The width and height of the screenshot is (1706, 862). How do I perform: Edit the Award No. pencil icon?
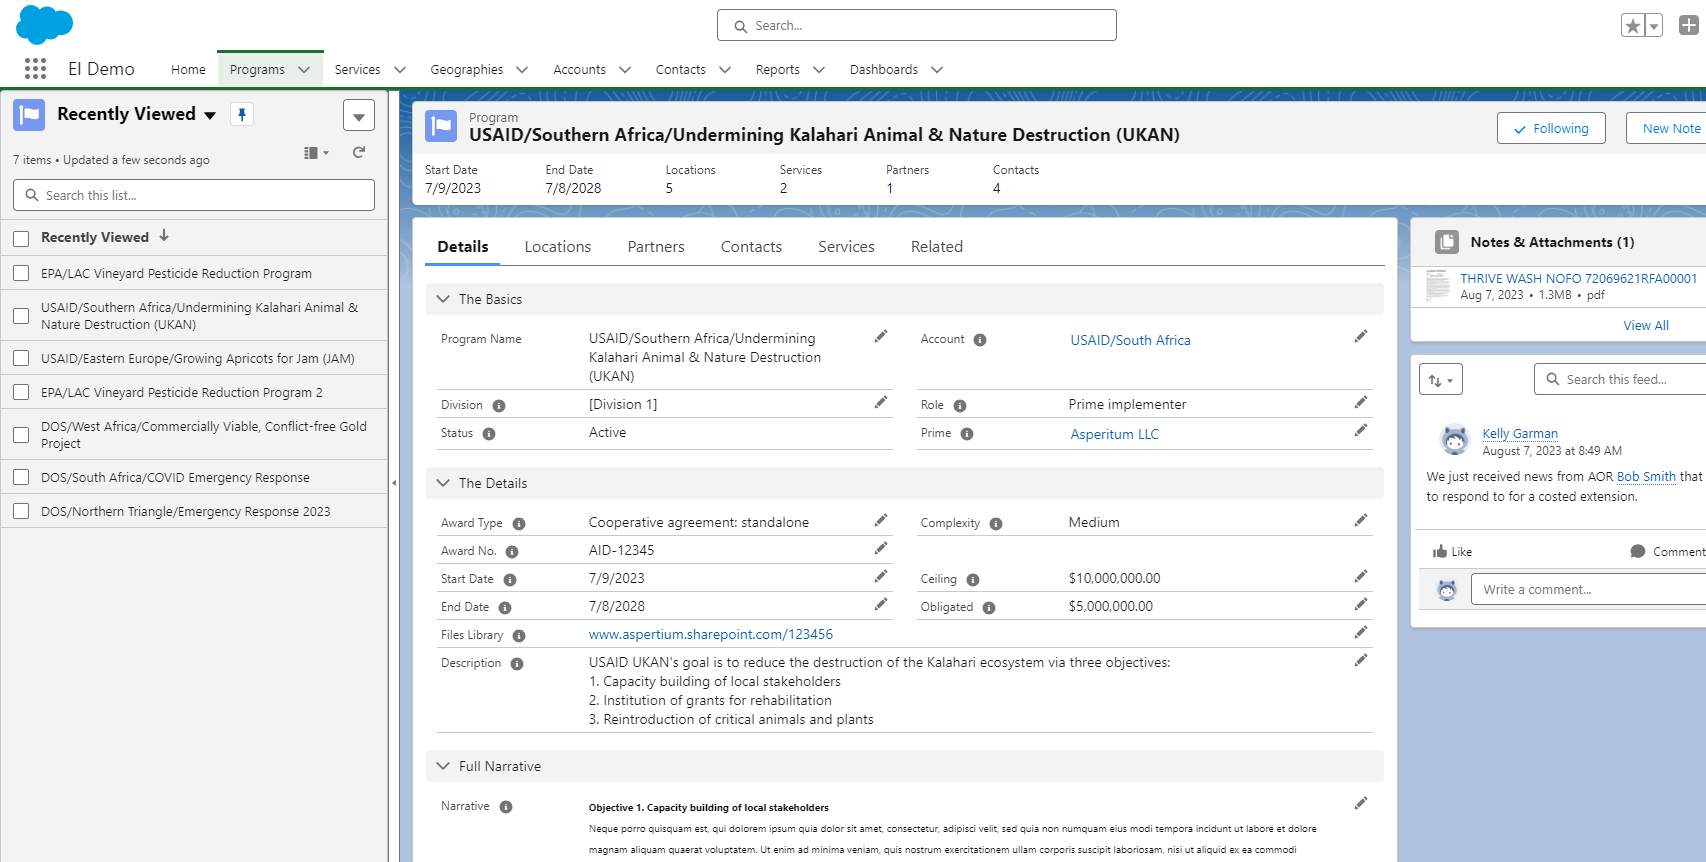[881, 549]
